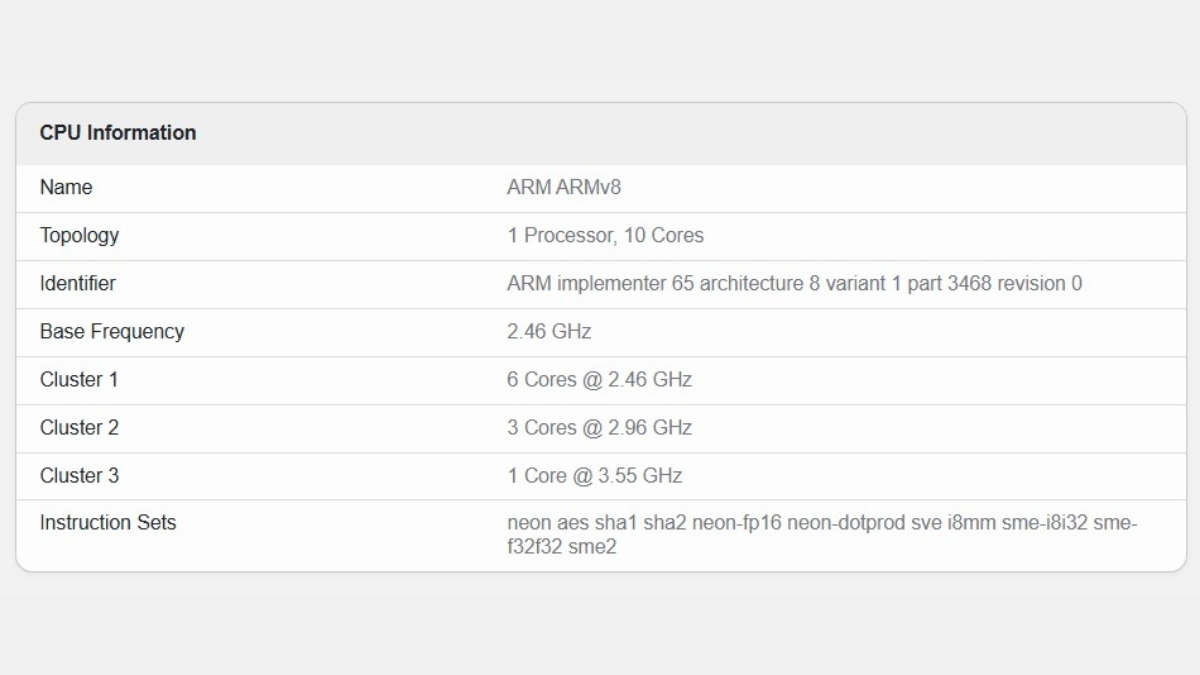Click the Cluster 1 row label
This screenshot has height=675, width=1200.
[x=79, y=379]
